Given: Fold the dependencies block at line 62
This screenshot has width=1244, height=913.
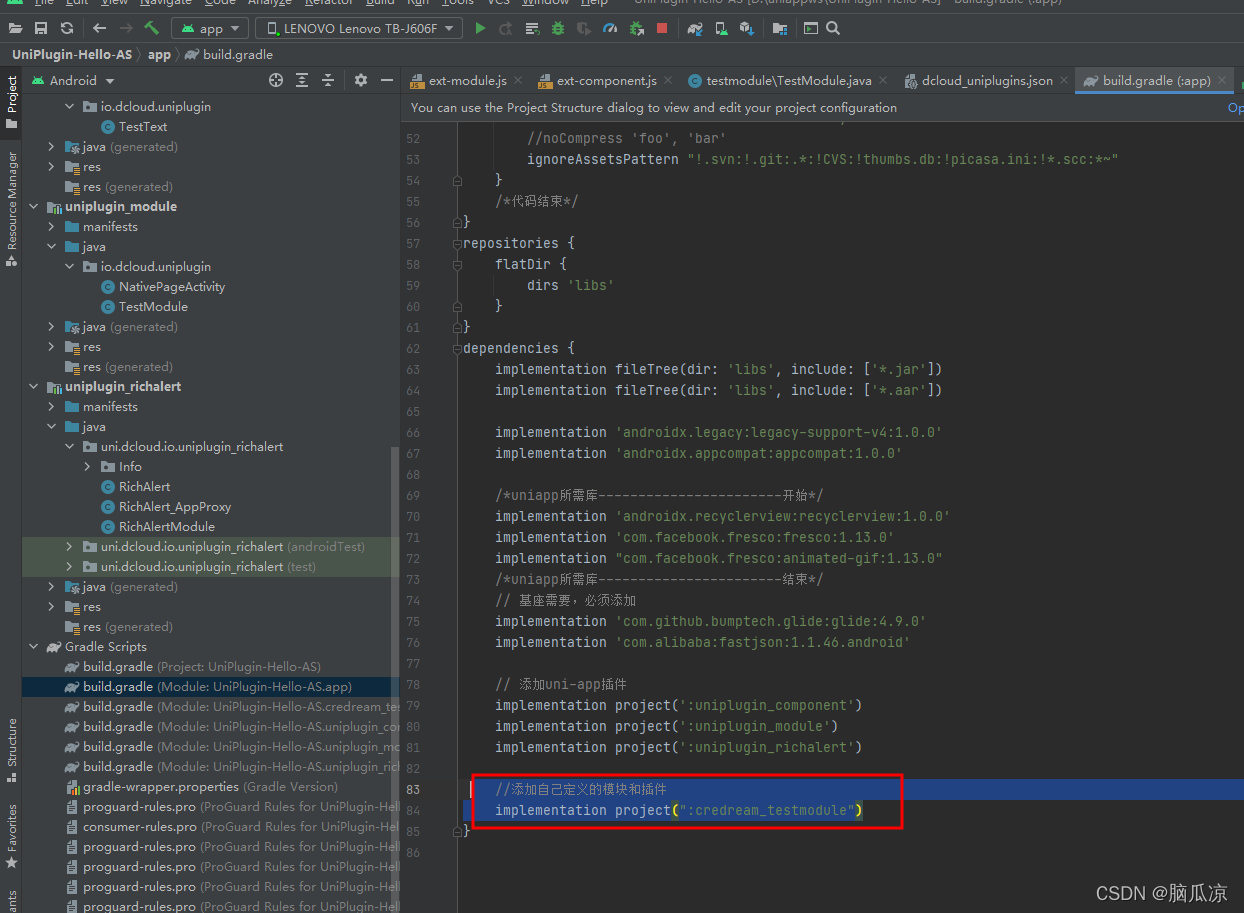Looking at the screenshot, I should pyautogui.click(x=457, y=349).
